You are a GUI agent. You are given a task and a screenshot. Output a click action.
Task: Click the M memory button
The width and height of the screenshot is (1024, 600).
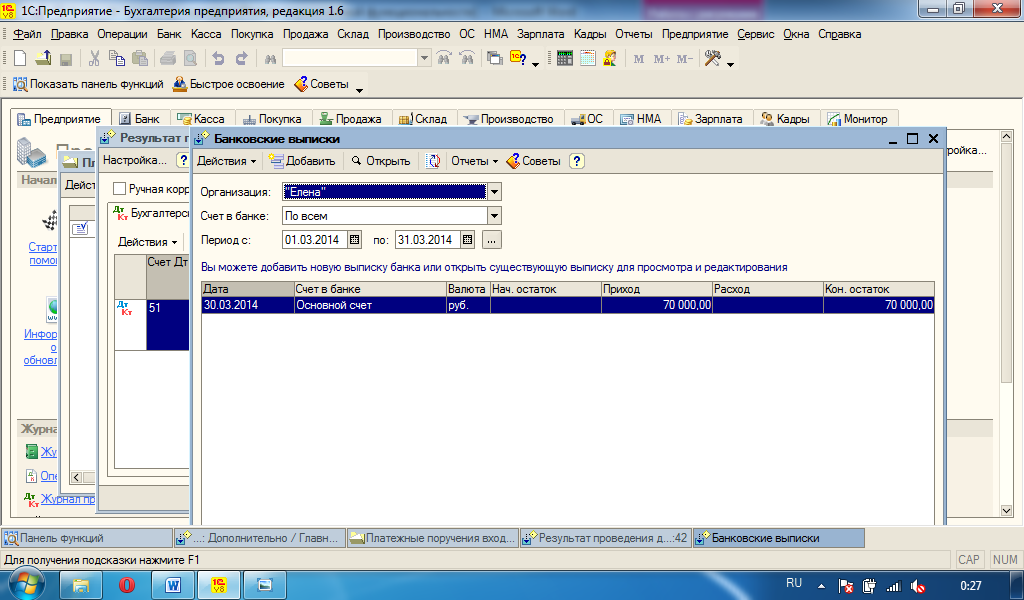(x=639, y=59)
